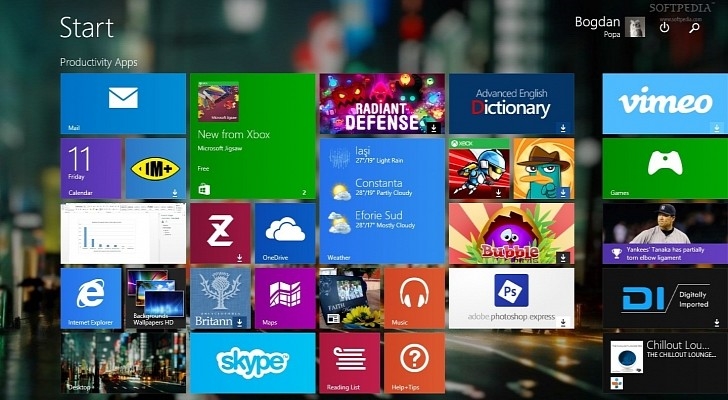Open the Advanced English Dictionary tile
This screenshot has width=728, height=400.
tap(511, 103)
